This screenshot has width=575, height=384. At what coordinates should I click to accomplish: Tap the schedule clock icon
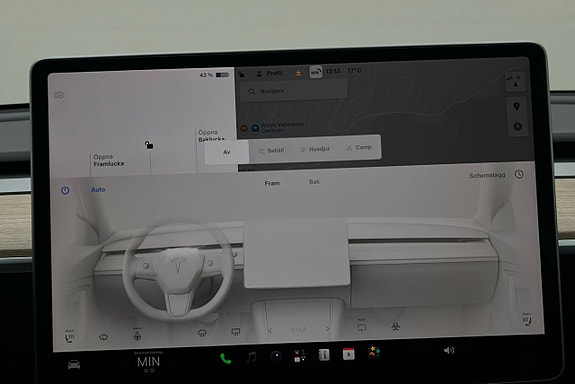click(x=519, y=174)
